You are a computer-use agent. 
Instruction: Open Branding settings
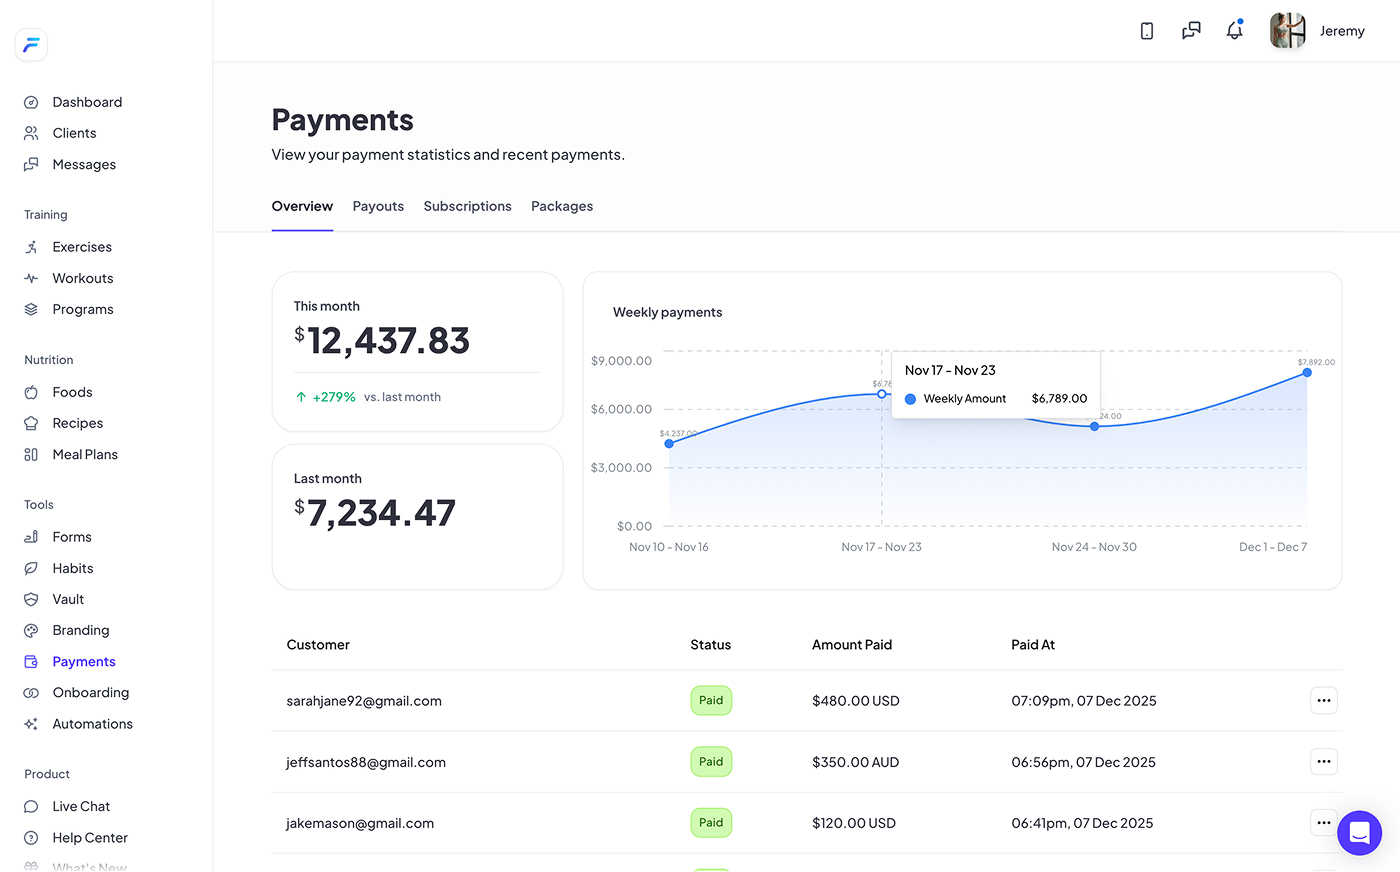[80, 630]
